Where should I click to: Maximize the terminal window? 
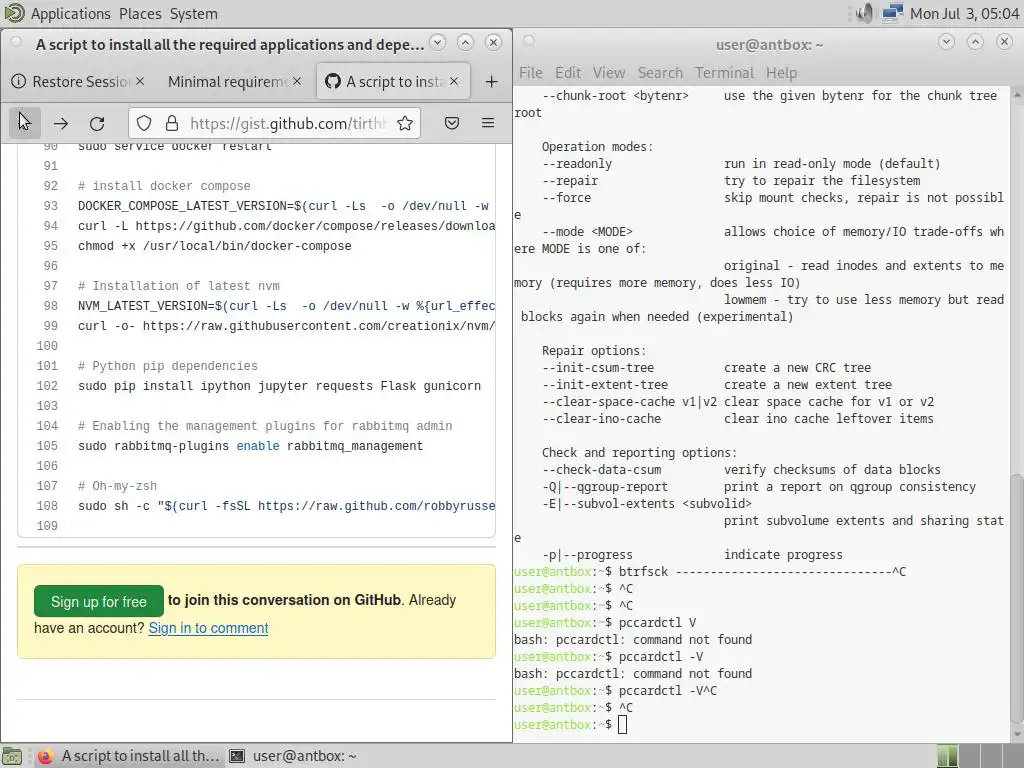(975, 42)
